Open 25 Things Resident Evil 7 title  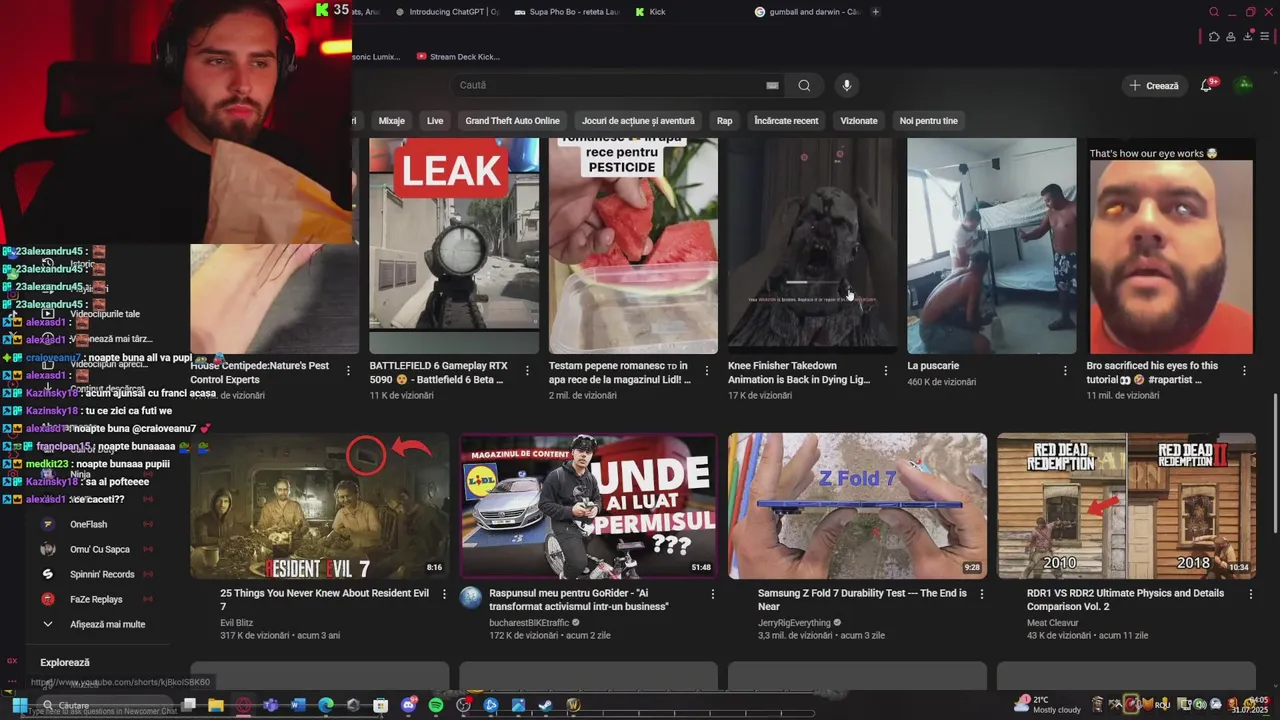click(x=324, y=599)
